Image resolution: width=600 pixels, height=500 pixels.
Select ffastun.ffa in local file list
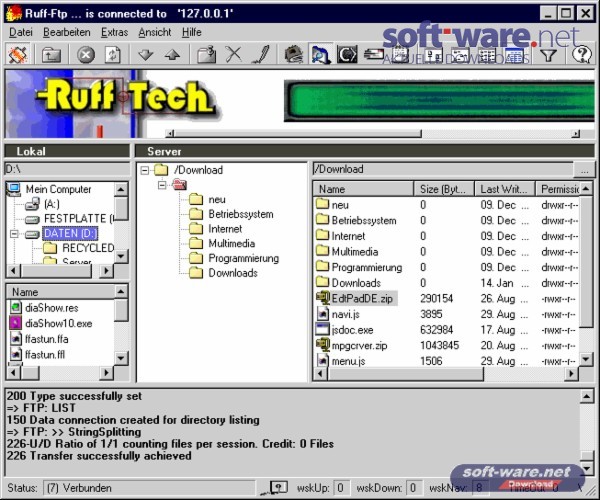(47, 339)
